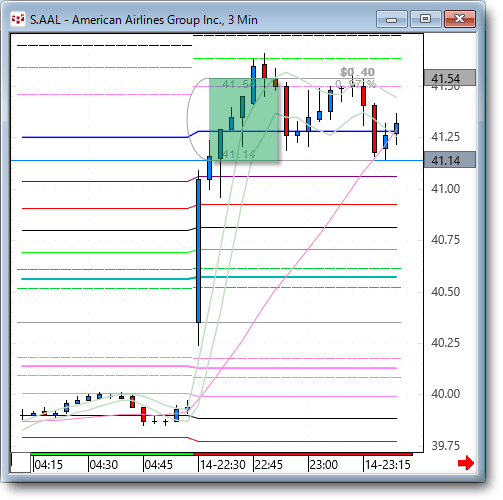Click the 40.75 price scale value

pos(445,240)
